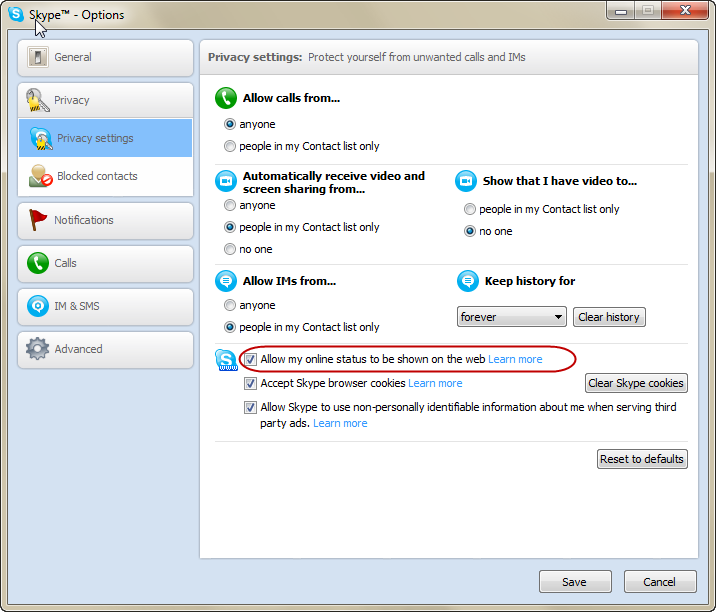716x612 pixels.
Task: Click the green phone icon beside Allow calls from
Action: 226,98
